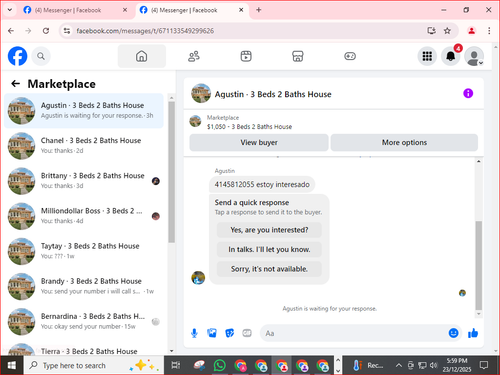Open the Marketplace tab icon

[x=298, y=56]
